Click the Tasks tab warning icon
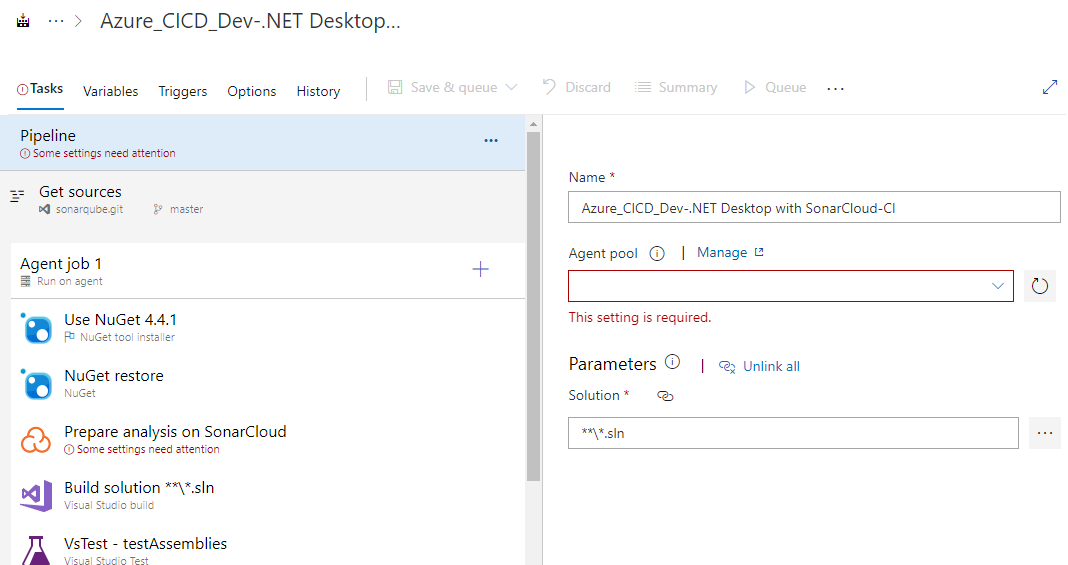 coord(22,89)
